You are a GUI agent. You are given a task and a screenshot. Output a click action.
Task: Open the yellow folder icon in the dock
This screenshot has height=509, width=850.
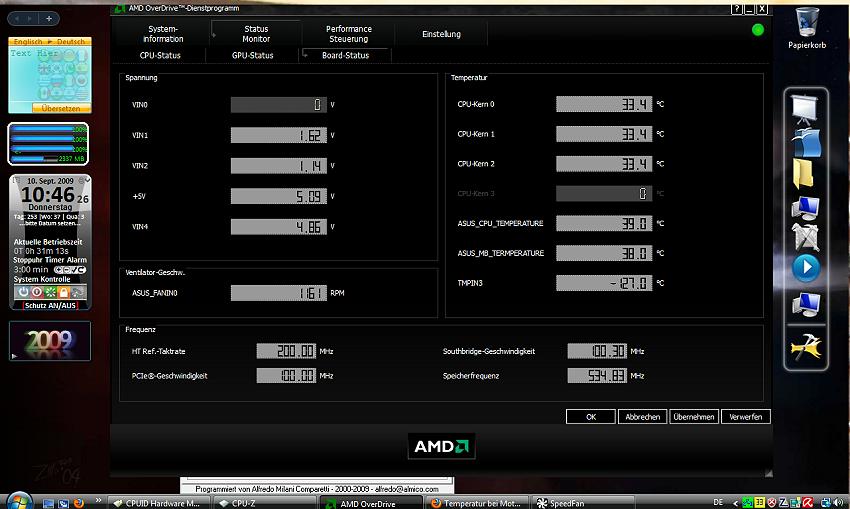(803, 173)
